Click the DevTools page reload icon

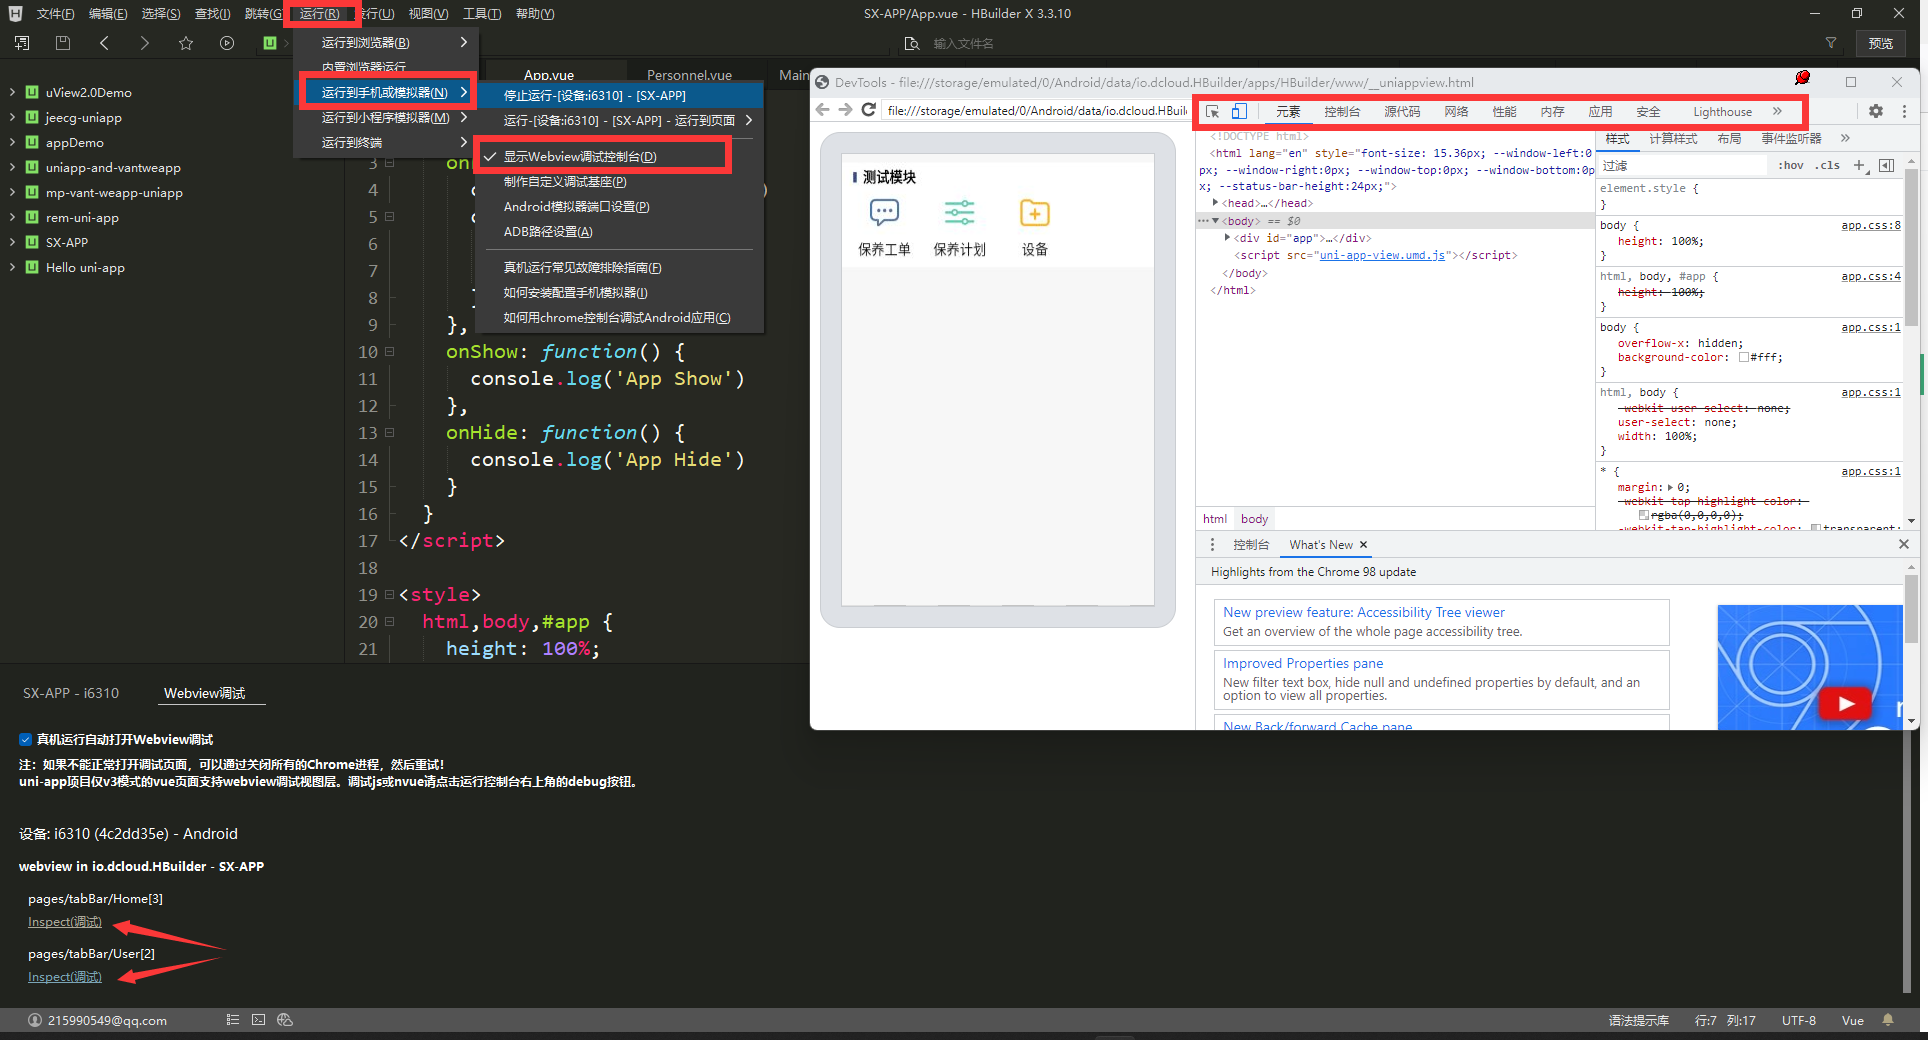(869, 110)
